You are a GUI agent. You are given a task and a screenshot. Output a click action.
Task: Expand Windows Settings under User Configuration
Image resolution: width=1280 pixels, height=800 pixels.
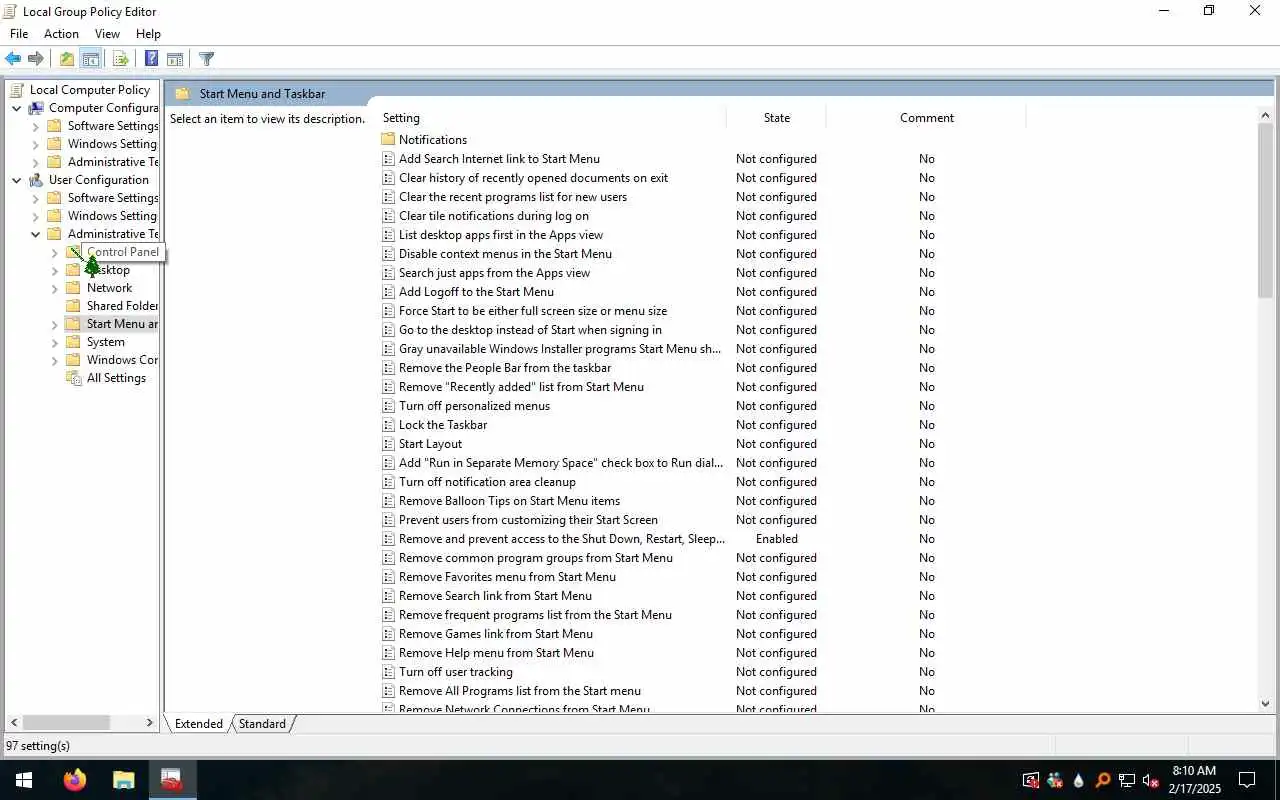(36, 216)
